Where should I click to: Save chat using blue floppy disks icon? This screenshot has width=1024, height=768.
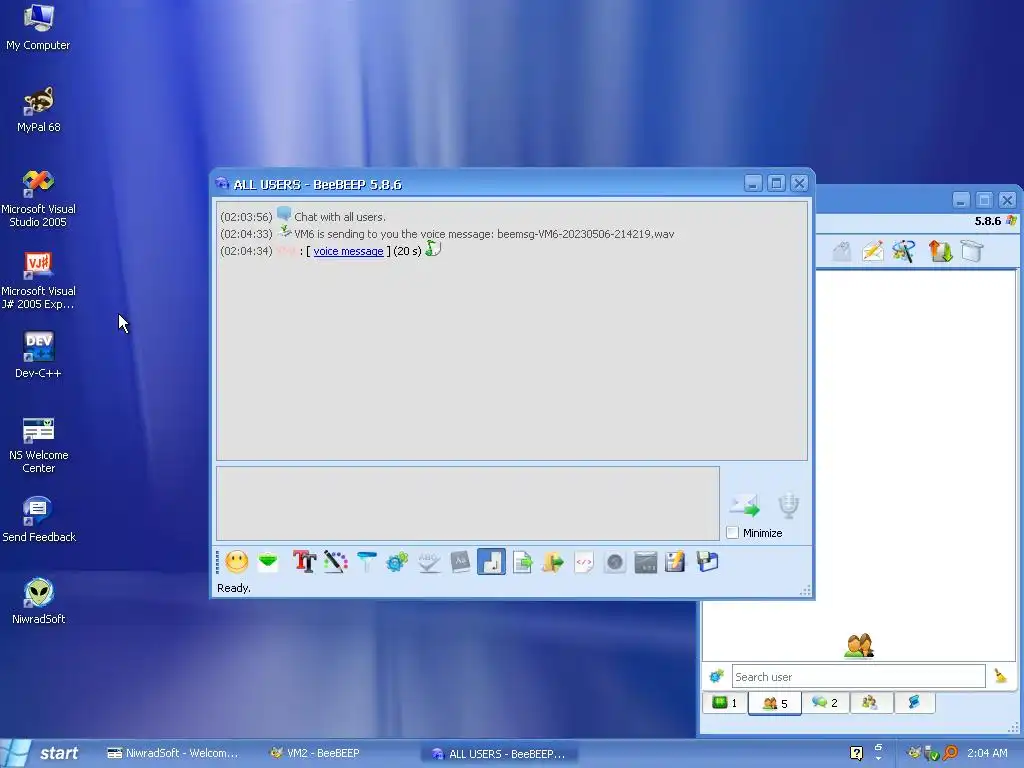point(707,562)
